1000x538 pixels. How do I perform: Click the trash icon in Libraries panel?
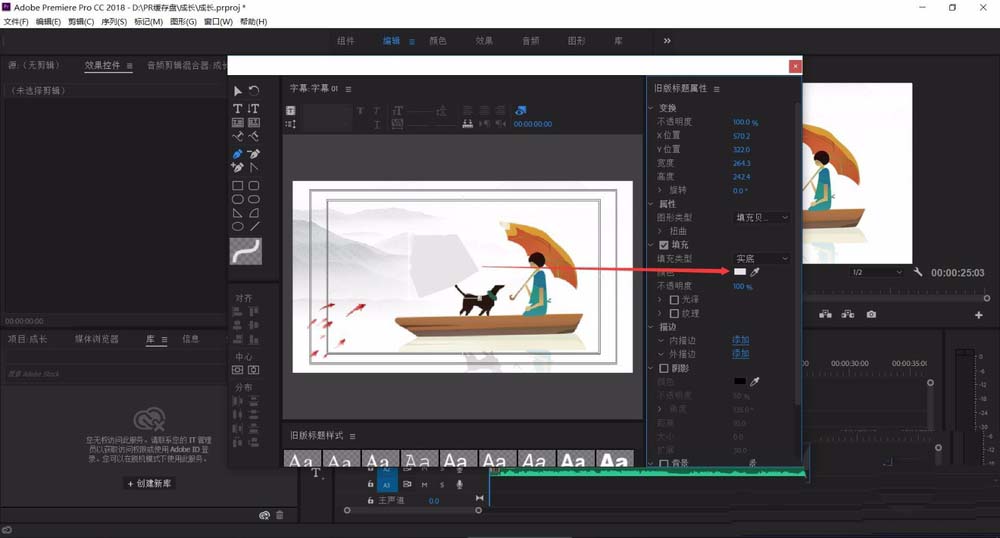[x=279, y=515]
